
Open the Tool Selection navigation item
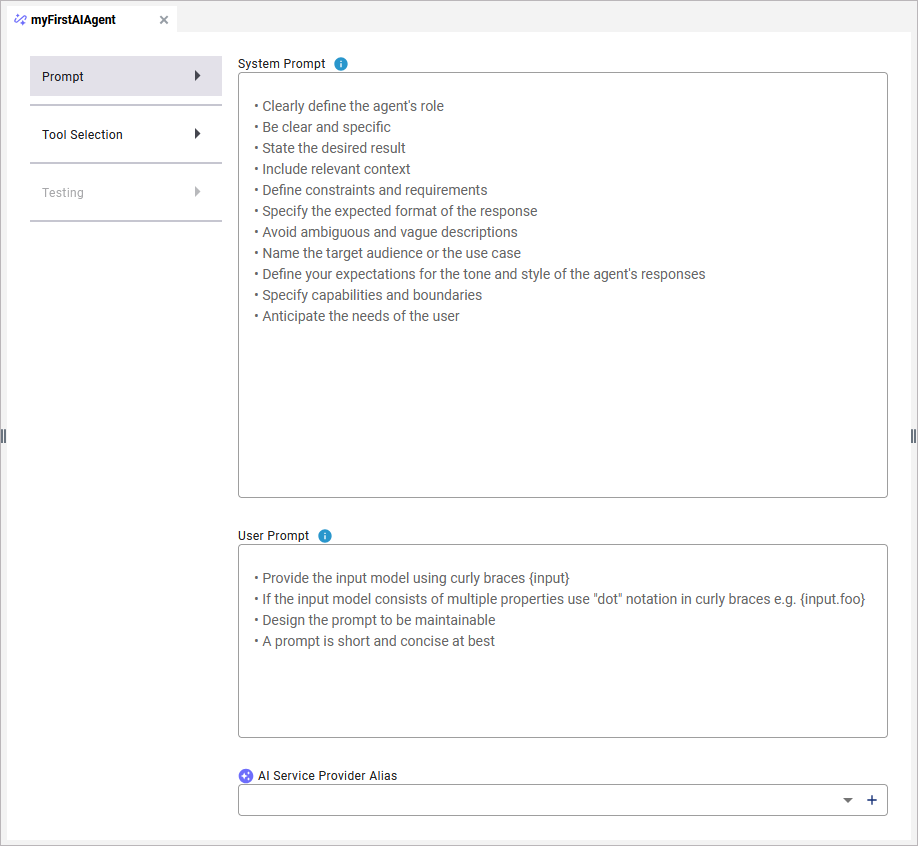coord(83,135)
